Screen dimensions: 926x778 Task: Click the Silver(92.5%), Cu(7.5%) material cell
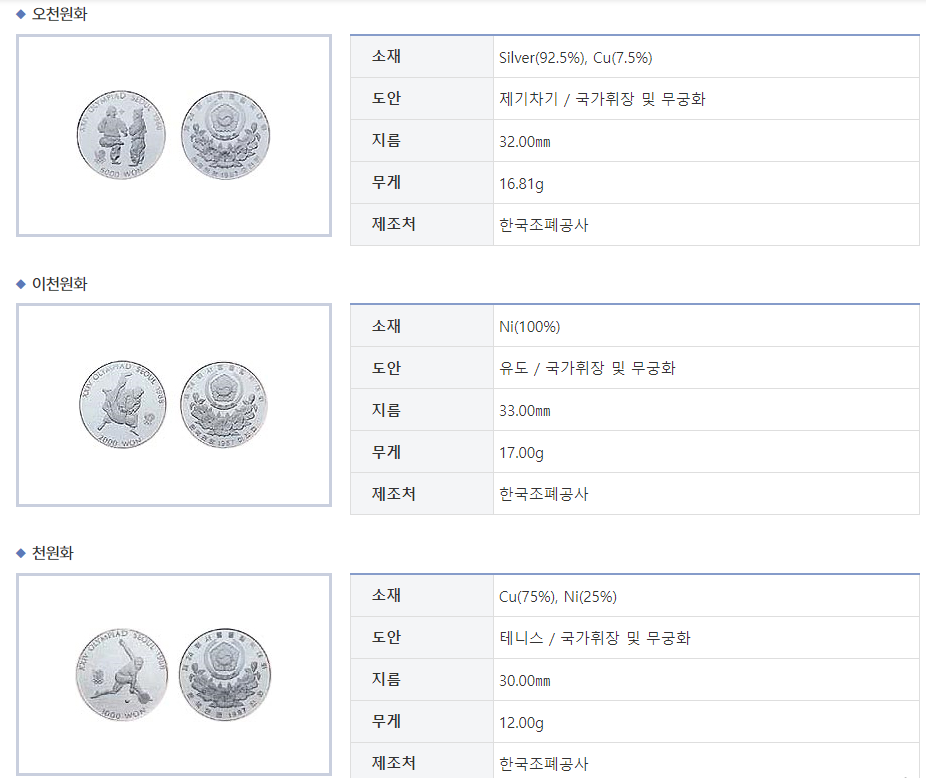click(x=575, y=57)
